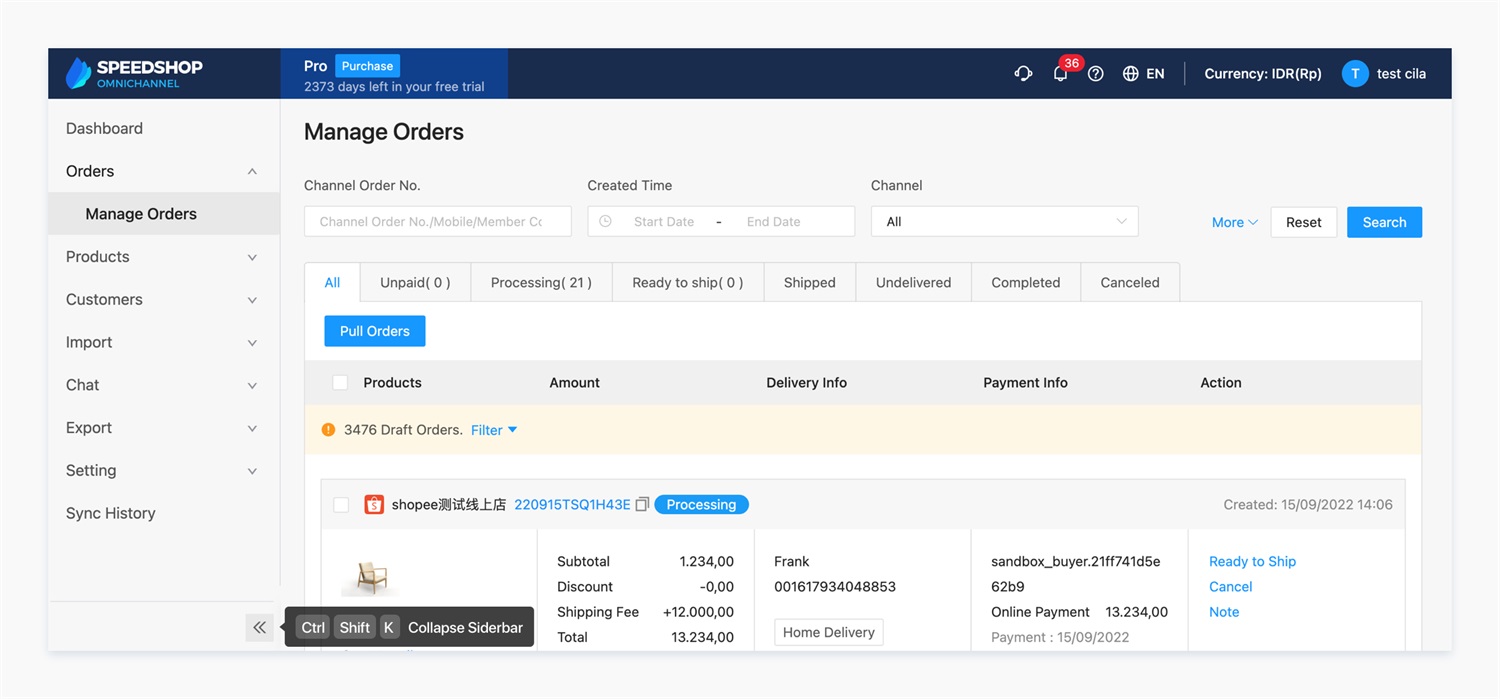Click the SpeedShop Omnichannel logo
The height and width of the screenshot is (699, 1500).
point(135,73)
